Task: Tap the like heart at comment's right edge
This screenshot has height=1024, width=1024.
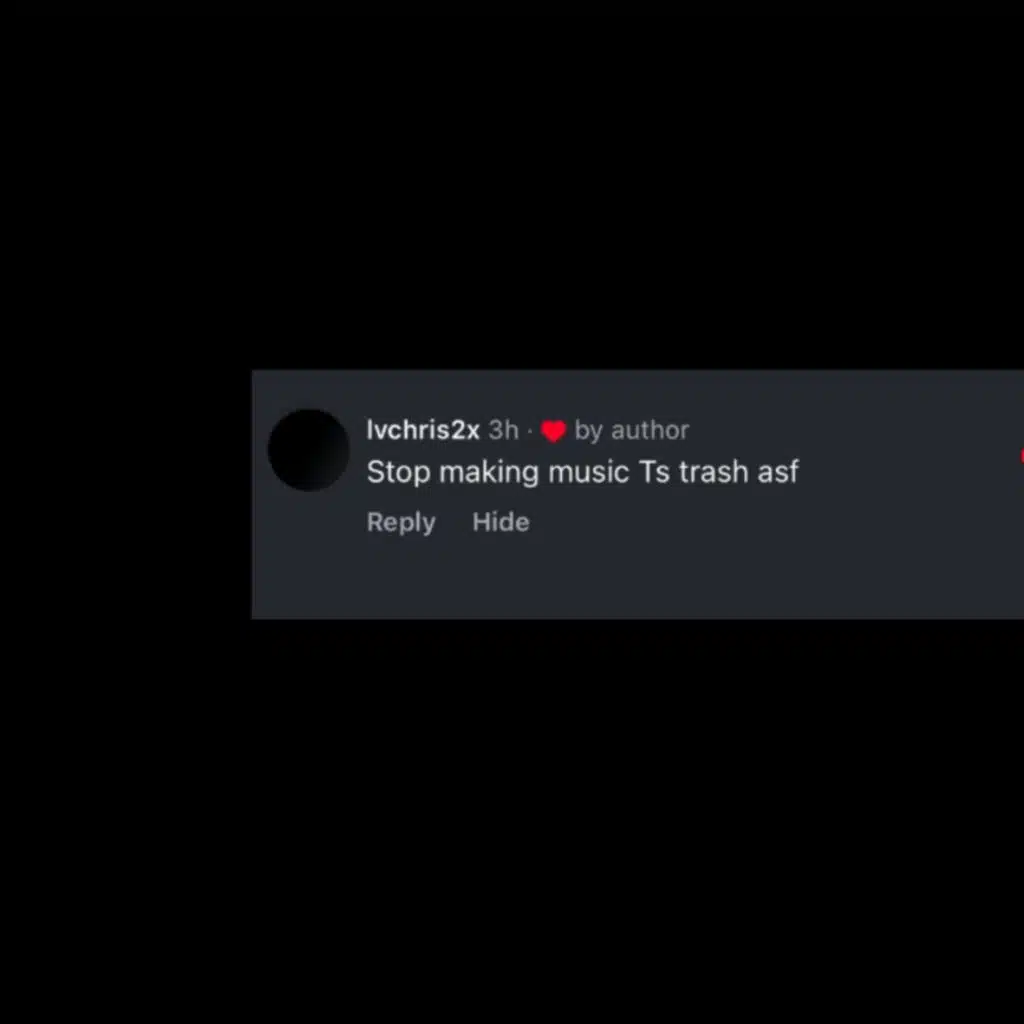Action: pyautogui.click(x=1021, y=455)
